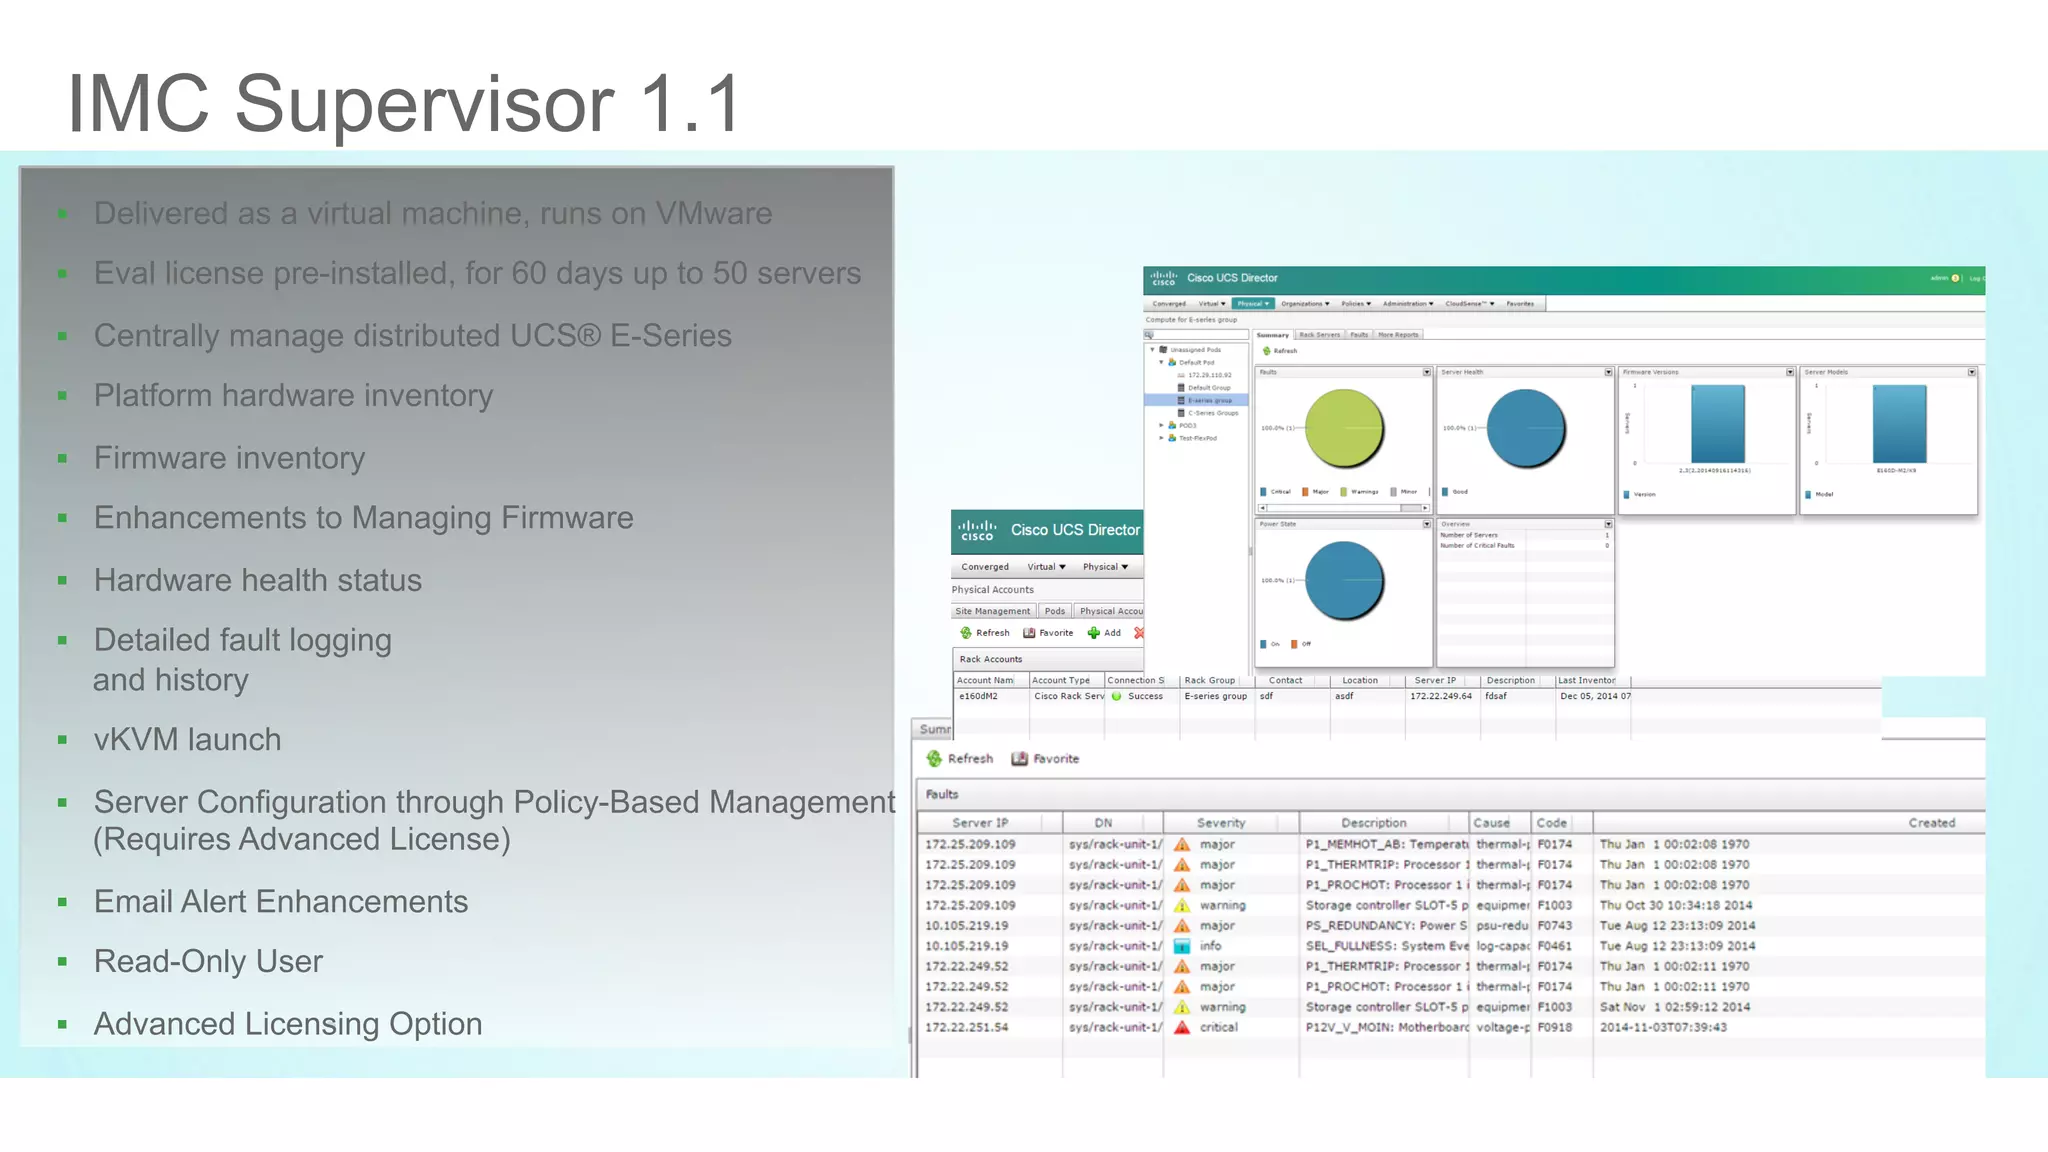Viewport: 2048px width, 1152px height.
Task: Collapse the Unassigned Pods tree node
Action: (1152, 350)
